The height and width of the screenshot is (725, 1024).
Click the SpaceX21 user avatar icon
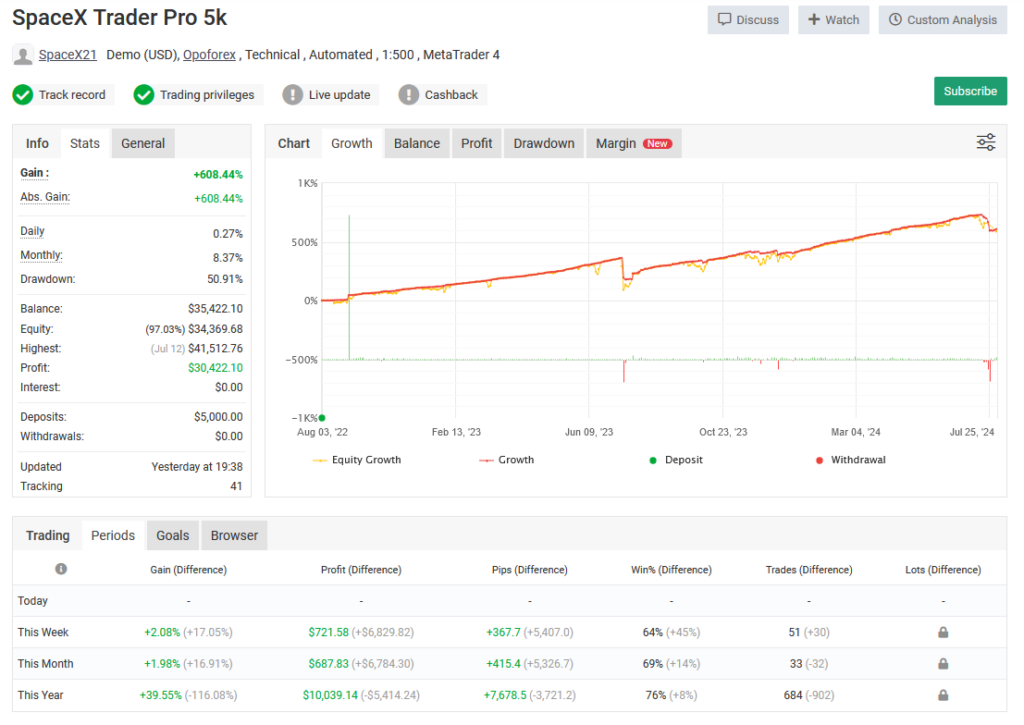click(21, 54)
